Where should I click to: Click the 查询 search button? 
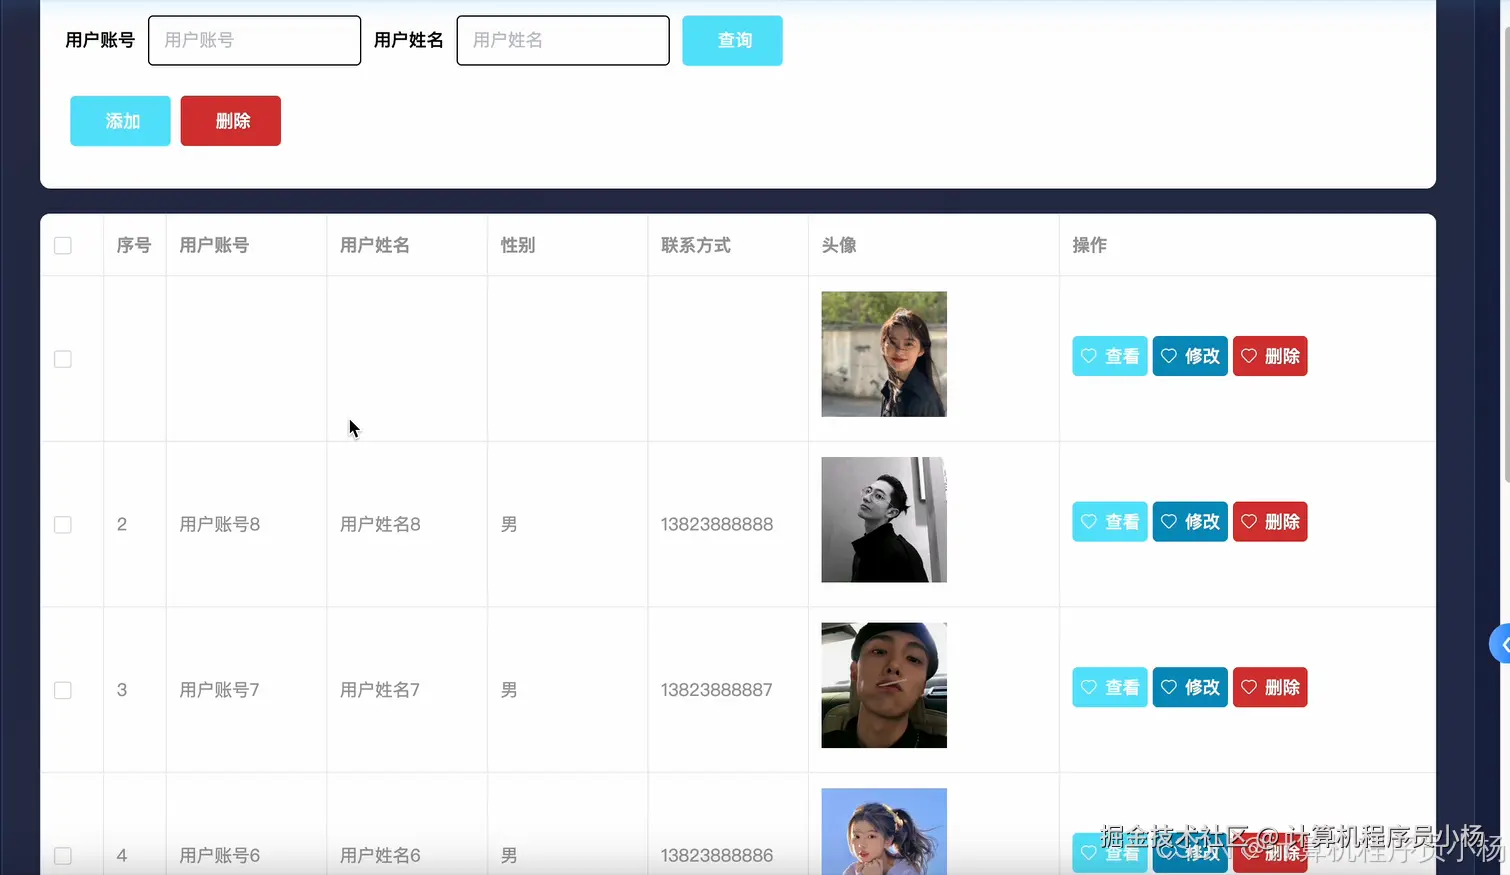click(x=732, y=40)
